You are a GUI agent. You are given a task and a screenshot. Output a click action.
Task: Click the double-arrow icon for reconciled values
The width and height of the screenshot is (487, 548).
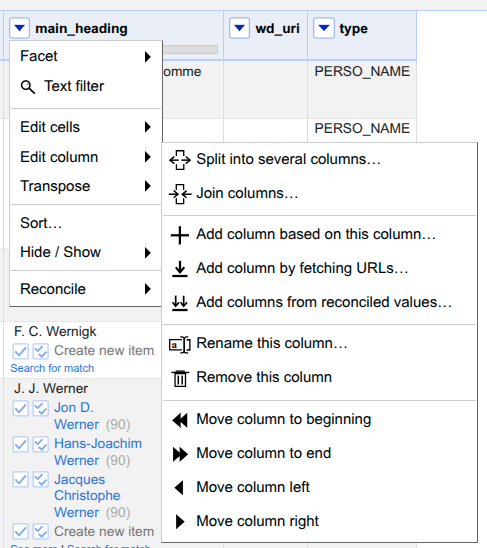click(180, 303)
